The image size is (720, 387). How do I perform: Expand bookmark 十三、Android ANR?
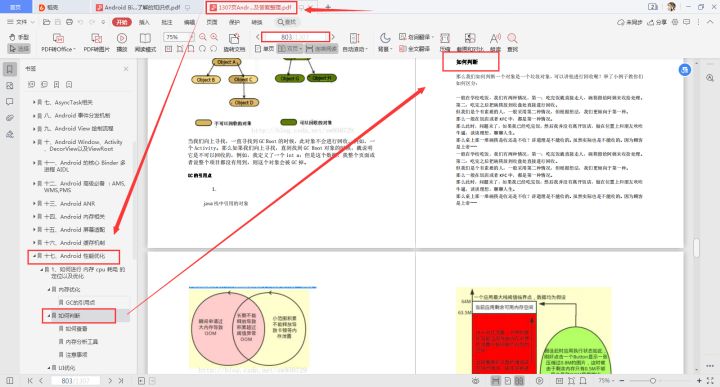34,203
